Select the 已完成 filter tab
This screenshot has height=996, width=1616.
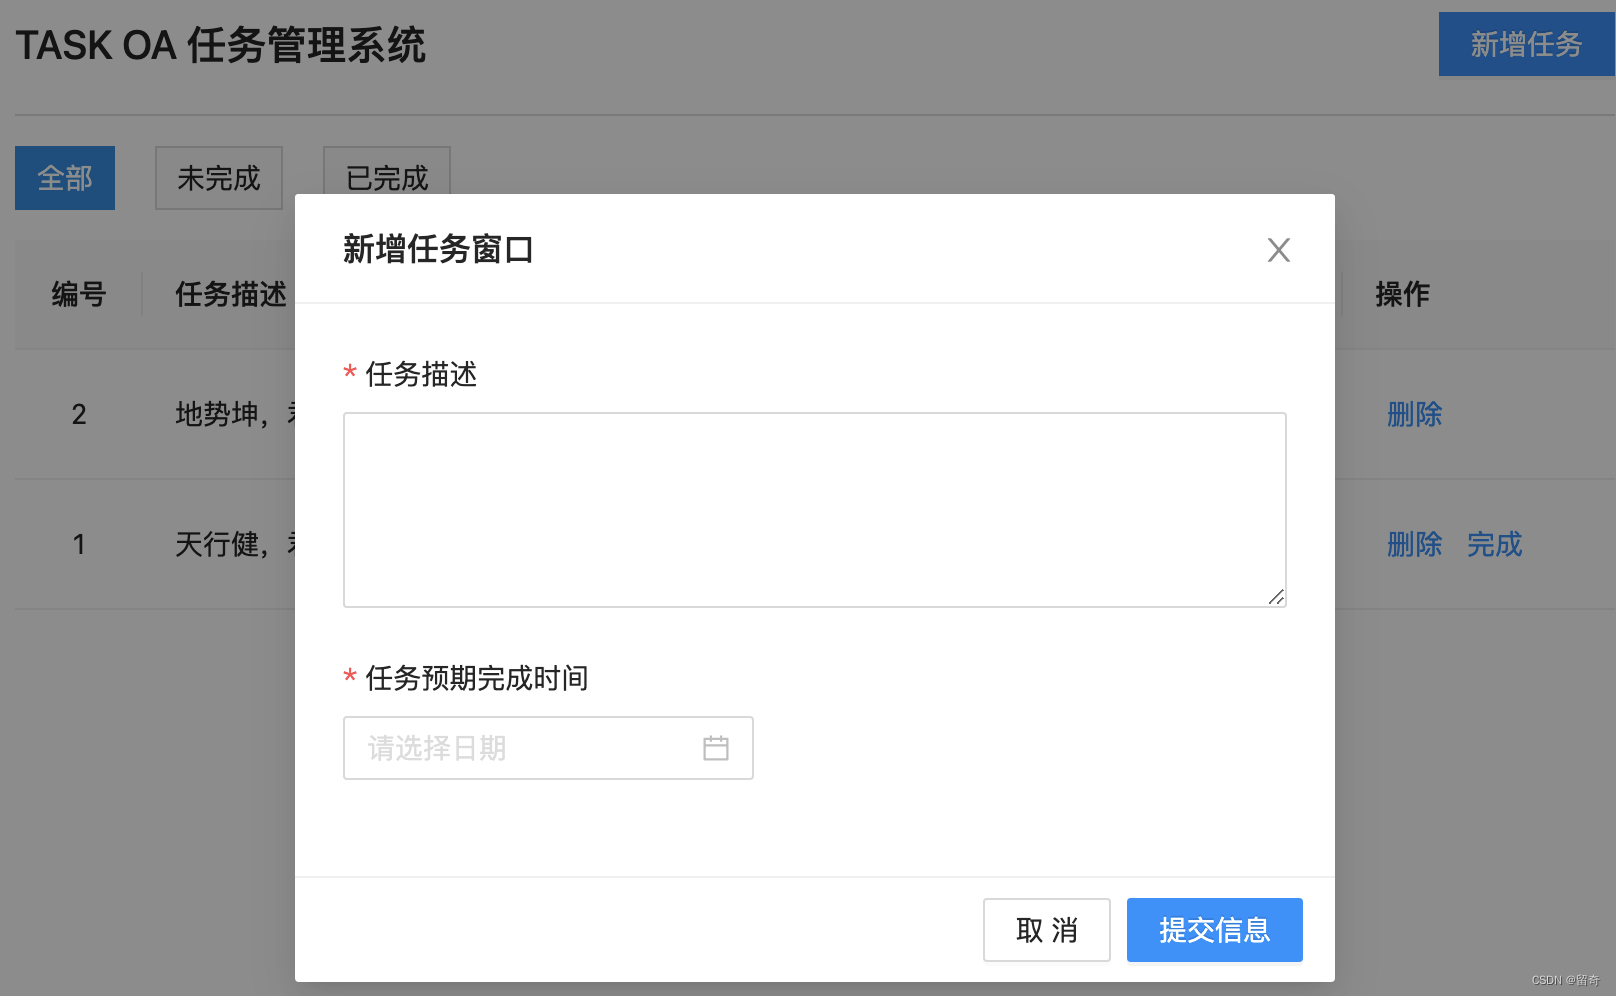(x=387, y=171)
